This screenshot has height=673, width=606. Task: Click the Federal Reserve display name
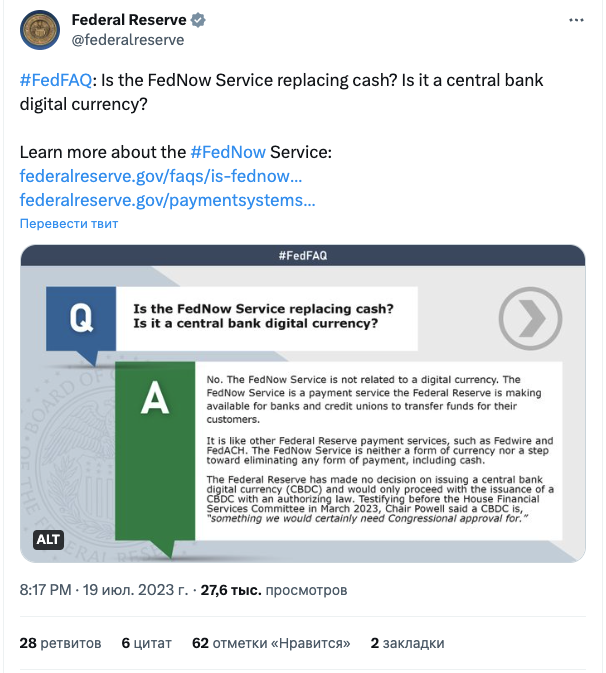click(127, 20)
